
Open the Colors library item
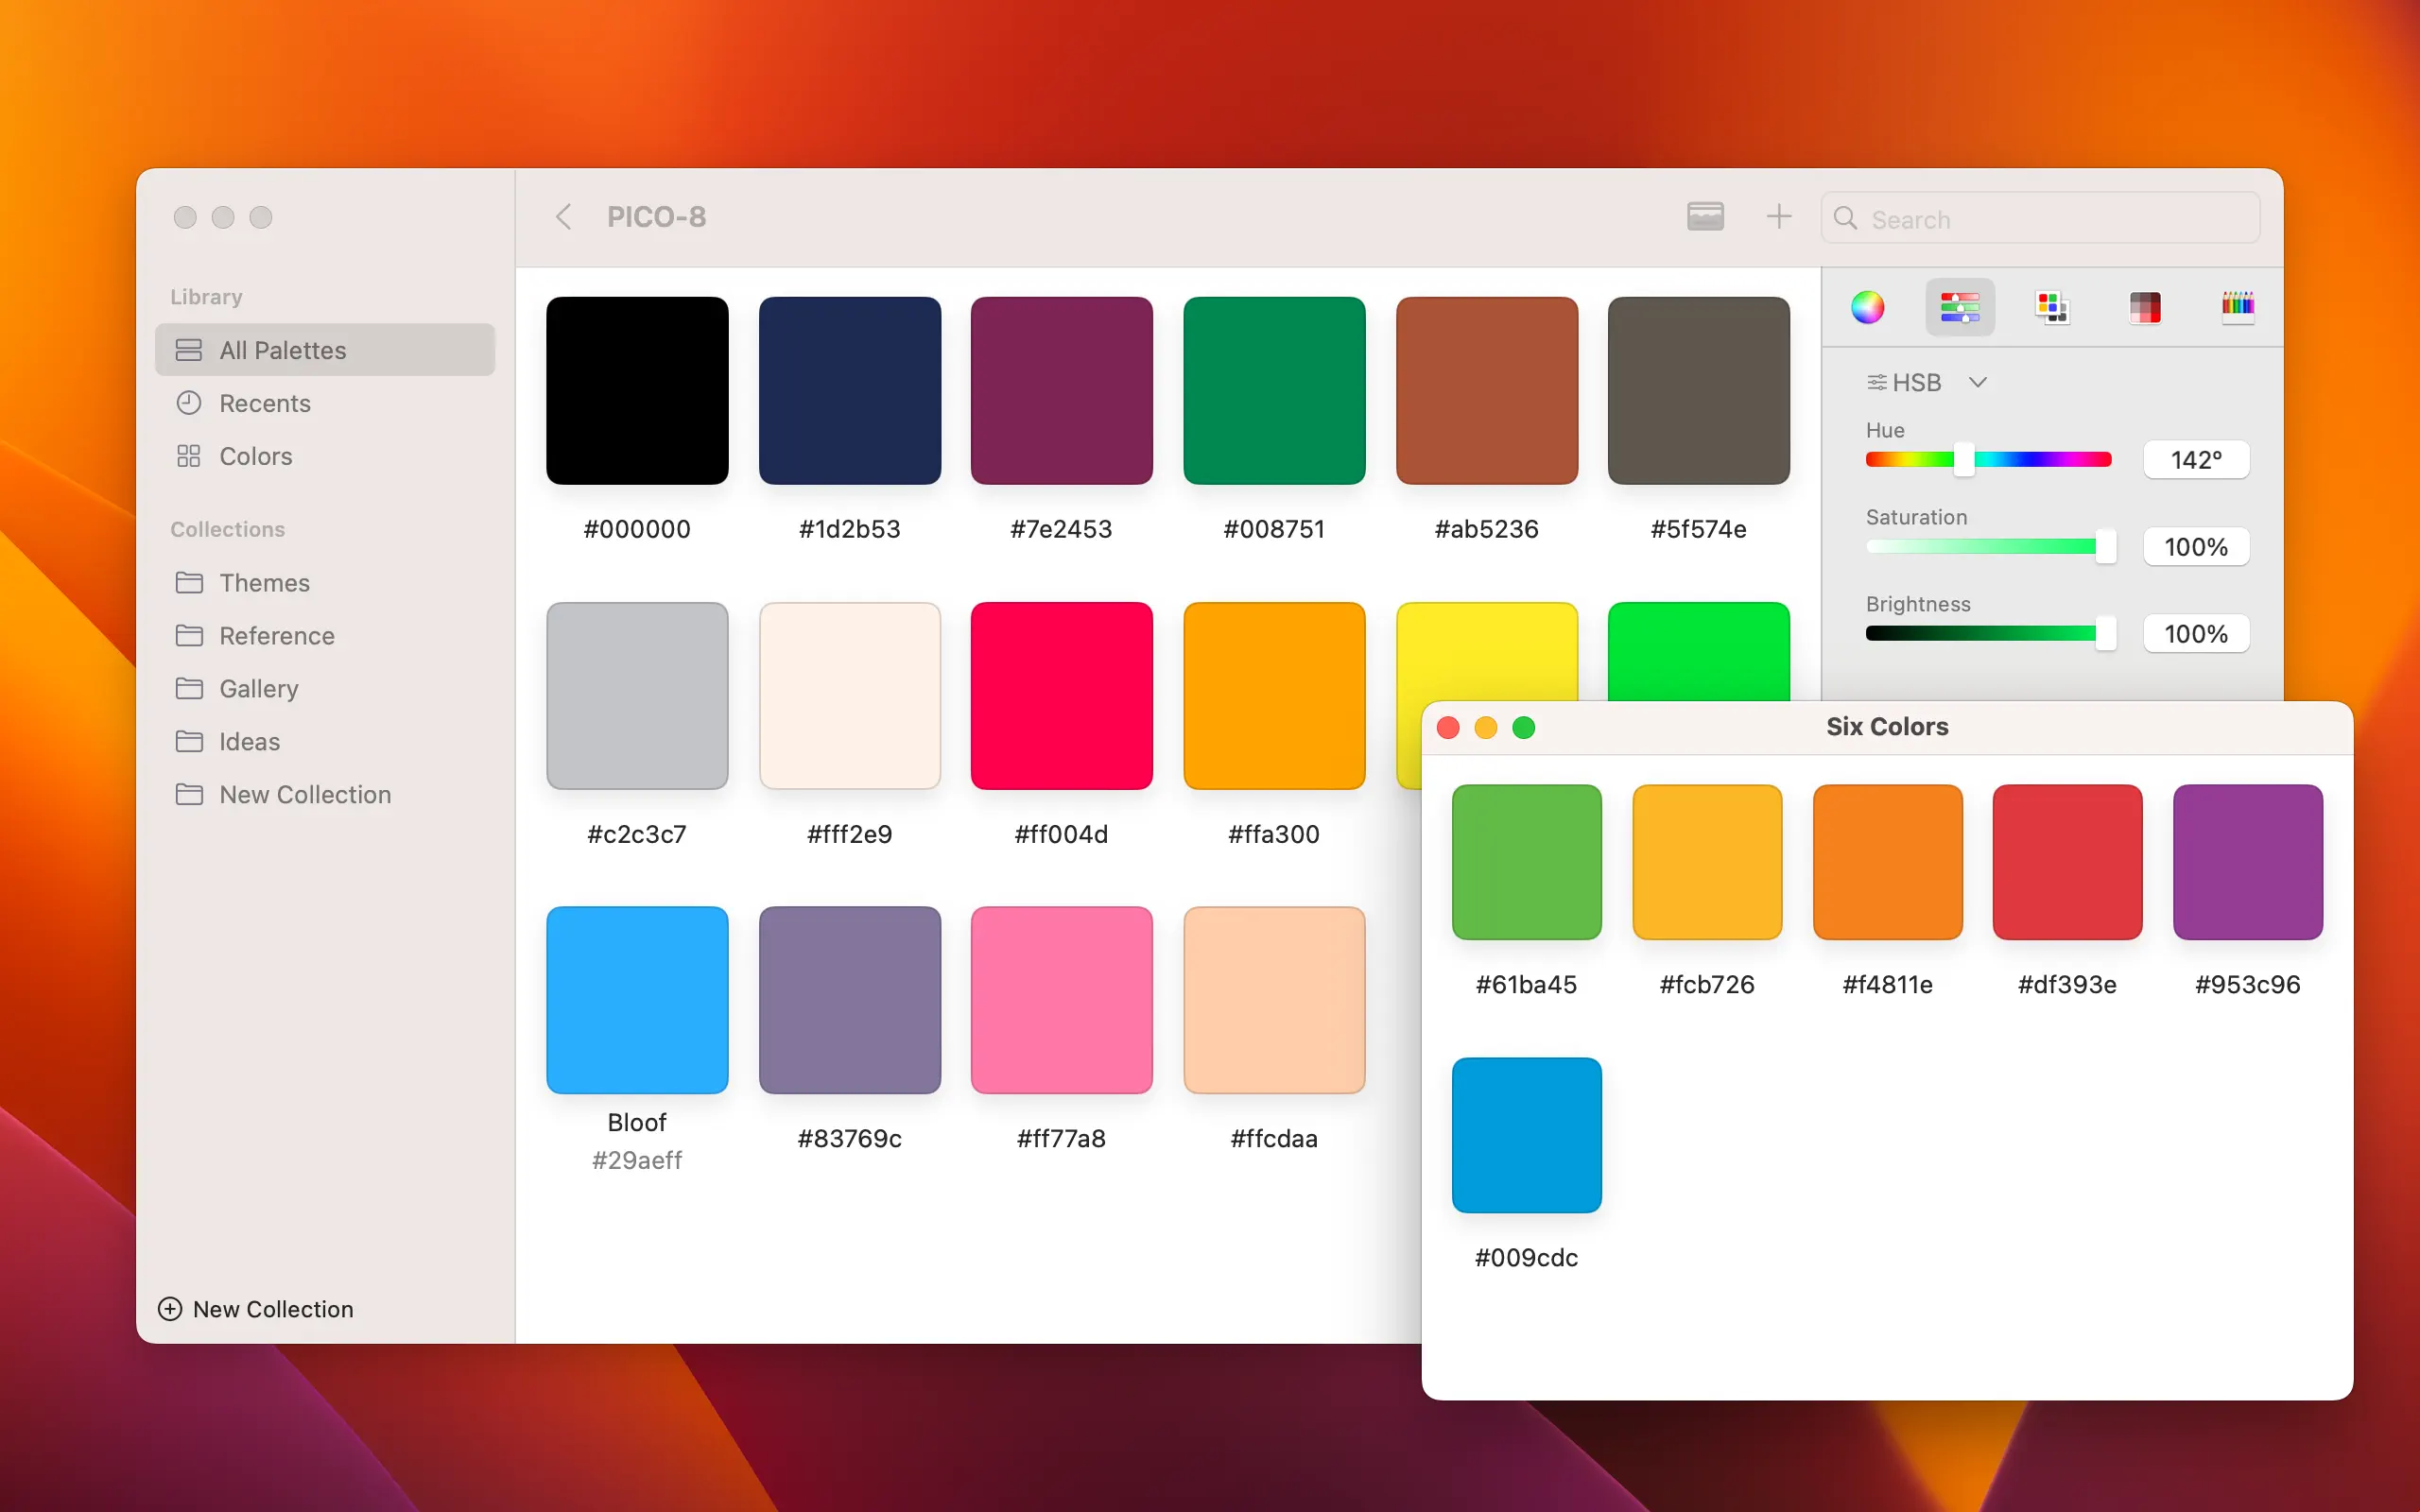click(255, 456)
